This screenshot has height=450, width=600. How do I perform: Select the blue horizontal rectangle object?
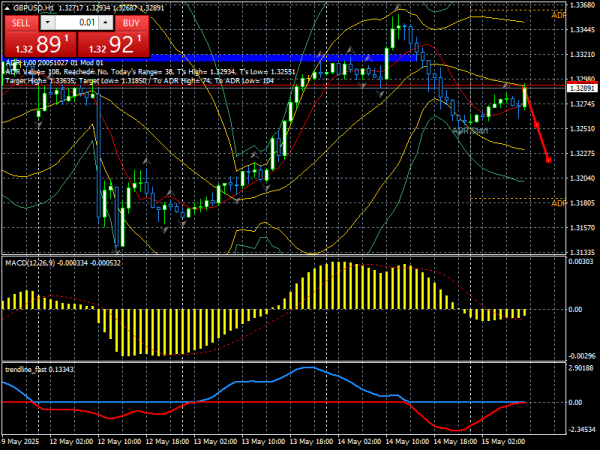point(283,58)
